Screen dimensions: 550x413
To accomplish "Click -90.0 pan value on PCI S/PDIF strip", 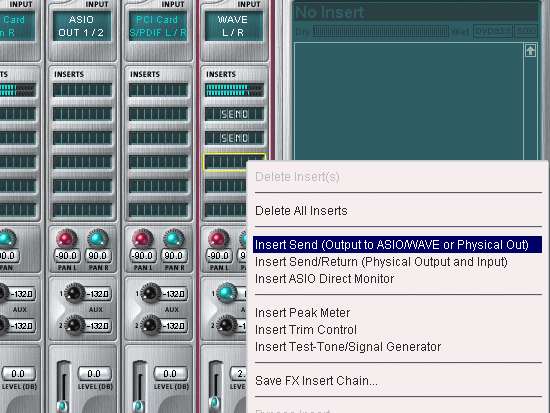I will click(x=142, y=256).
